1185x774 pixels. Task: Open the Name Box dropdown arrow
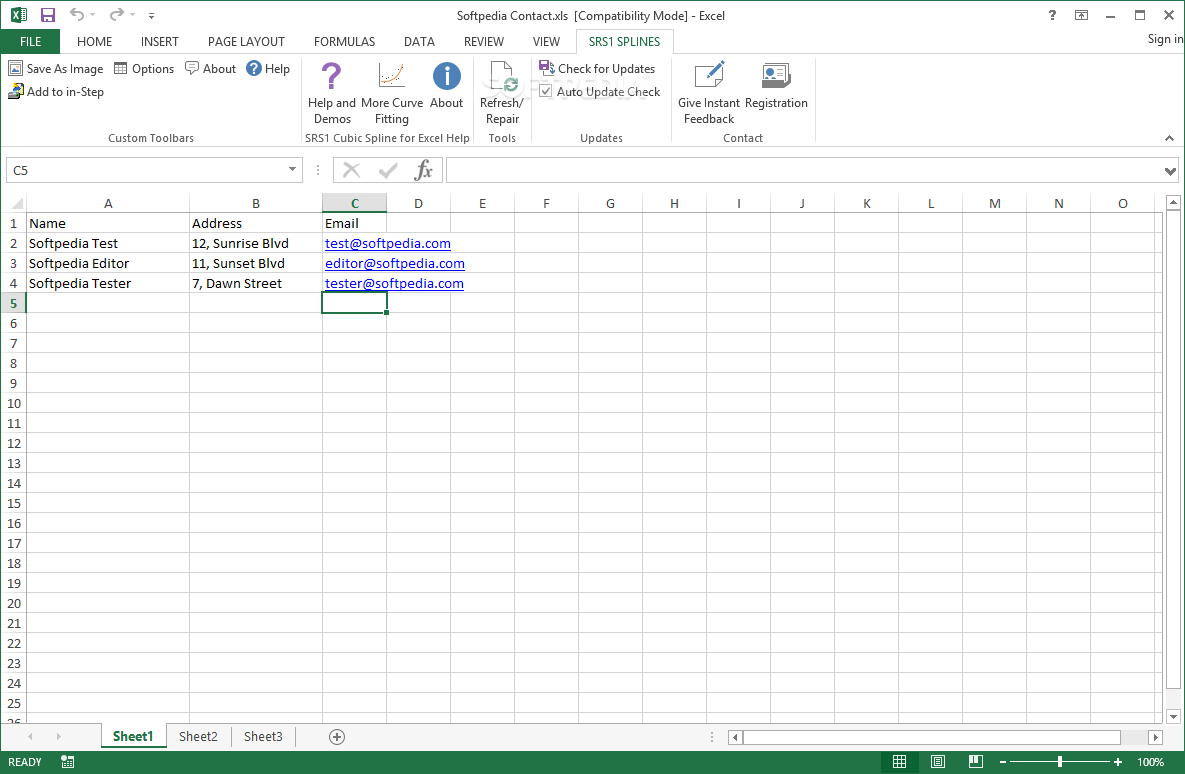click(x=292, y=170)
